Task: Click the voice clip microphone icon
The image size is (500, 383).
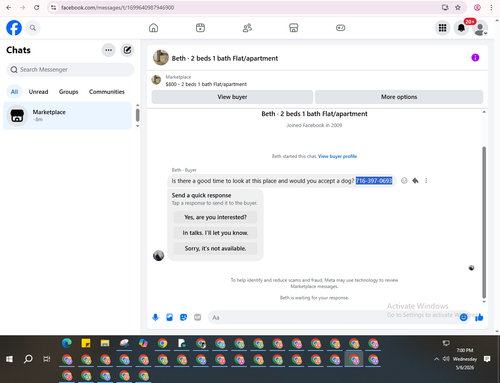Action: [x=155, y=317]
